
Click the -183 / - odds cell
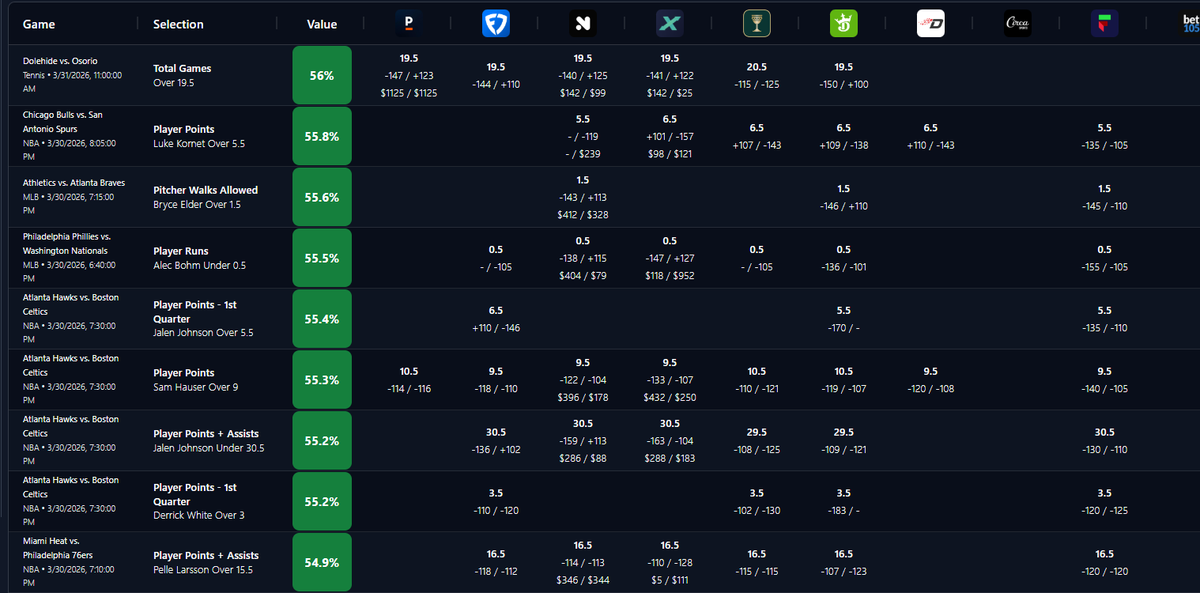[844, 511]
